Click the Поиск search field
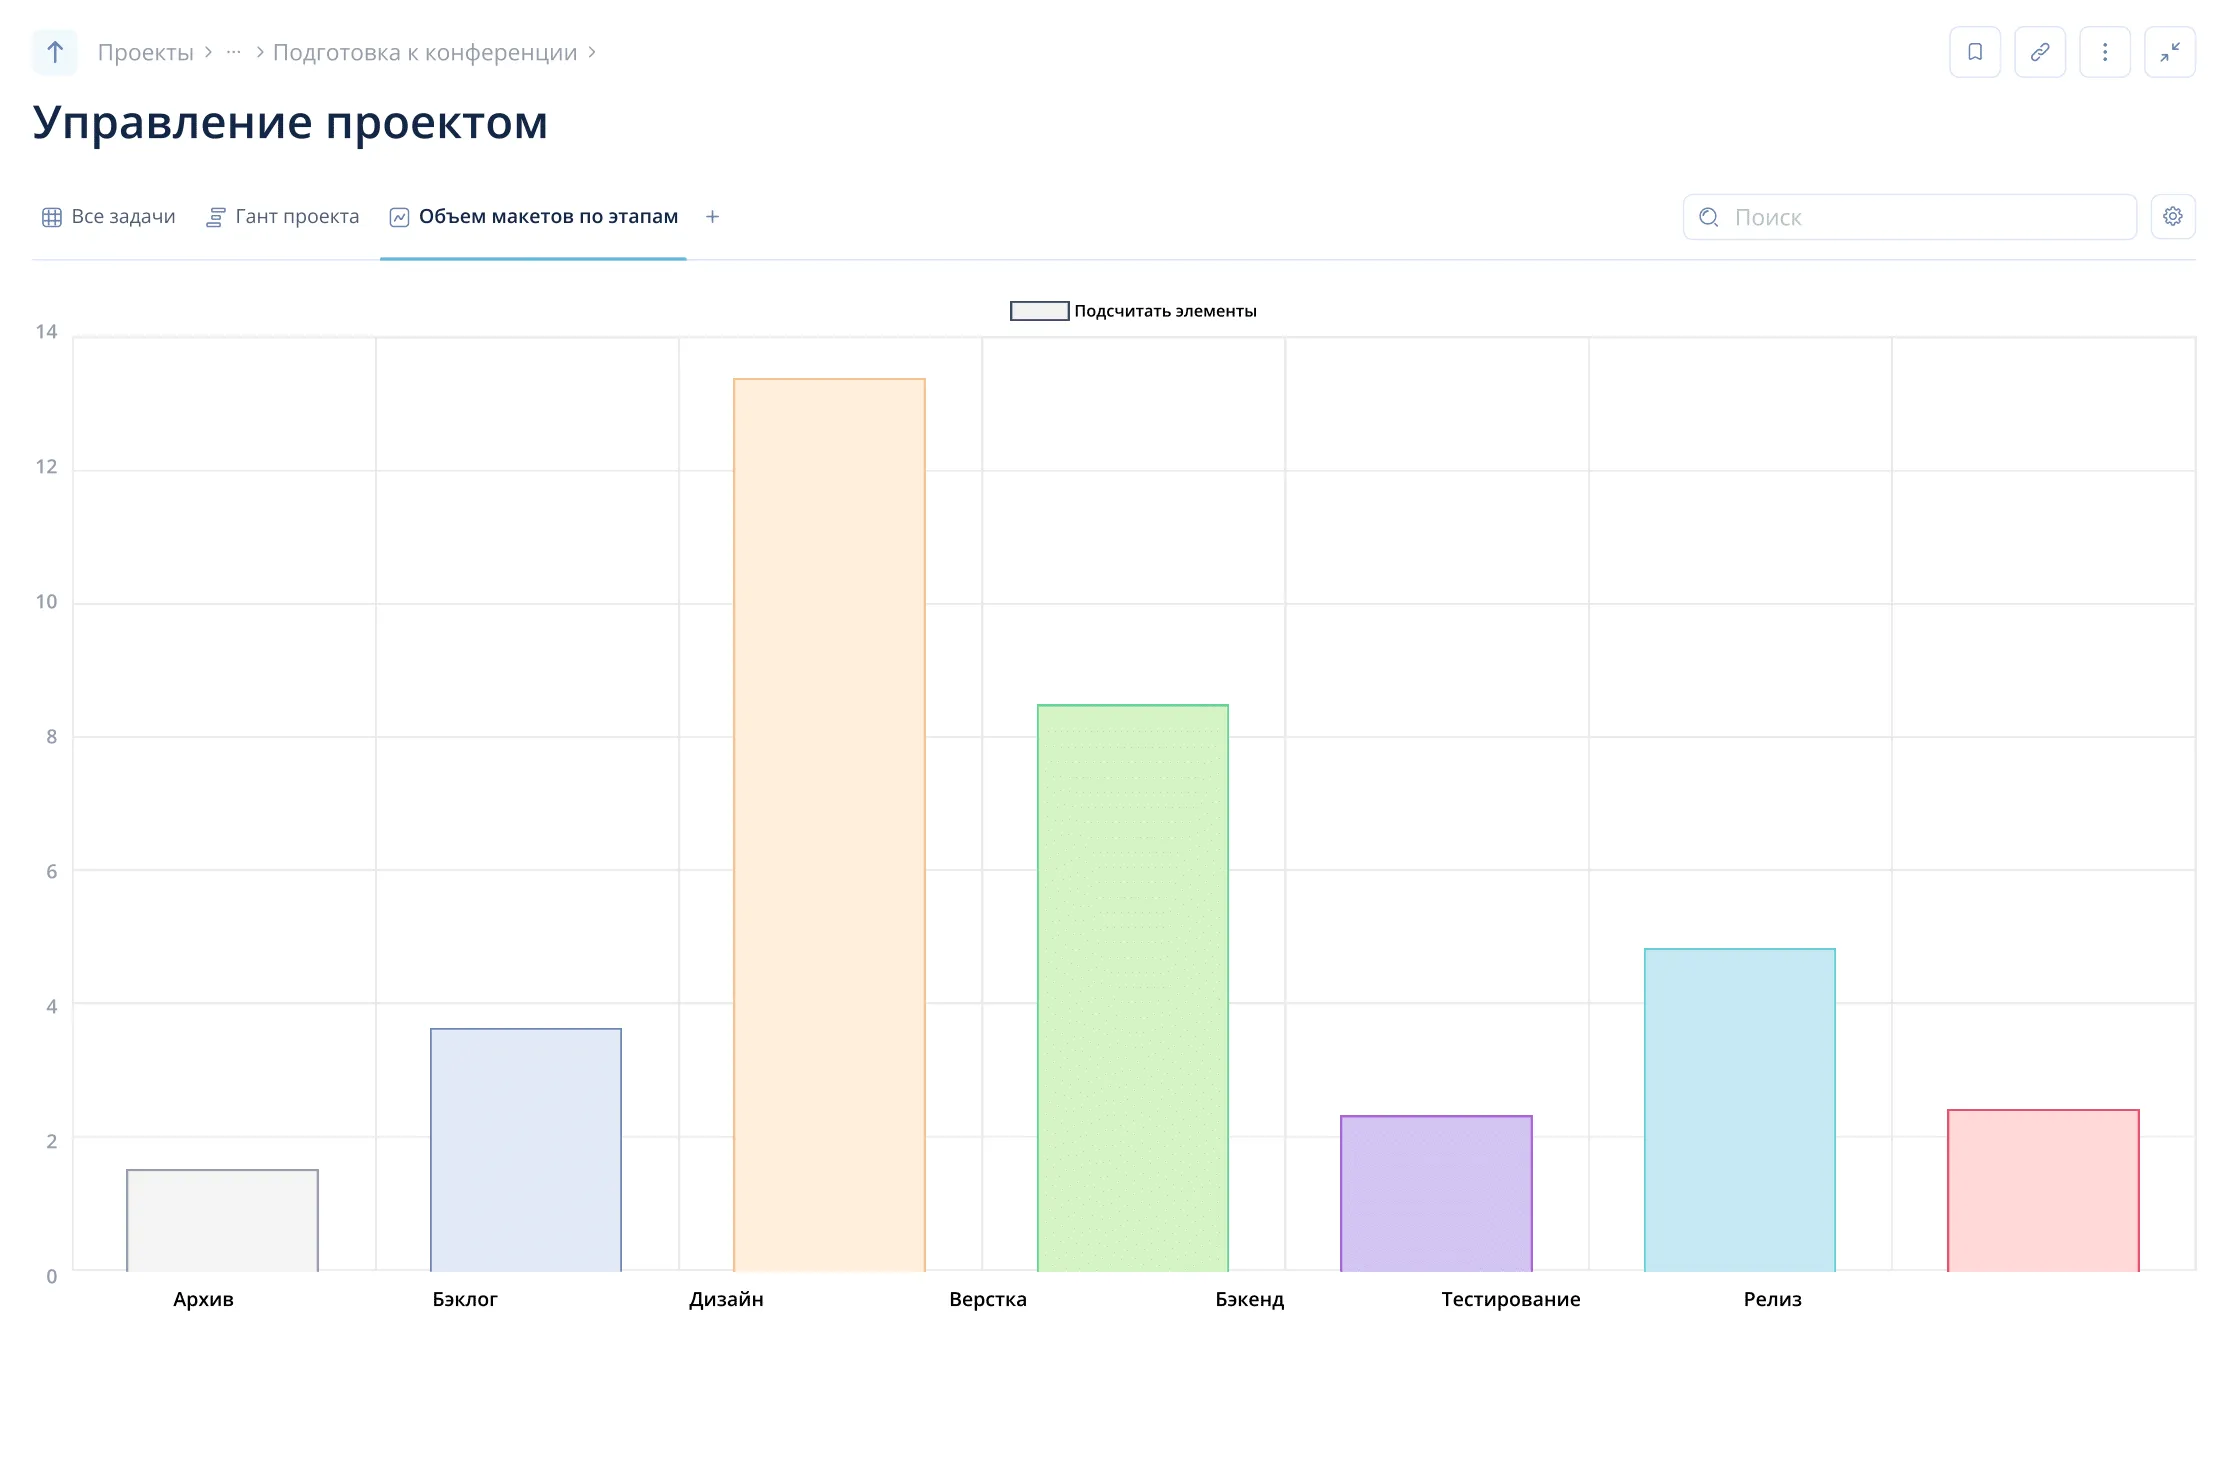This screenshot has width=2223, height=1481. pyautogui.click(x=1910, y=217)
